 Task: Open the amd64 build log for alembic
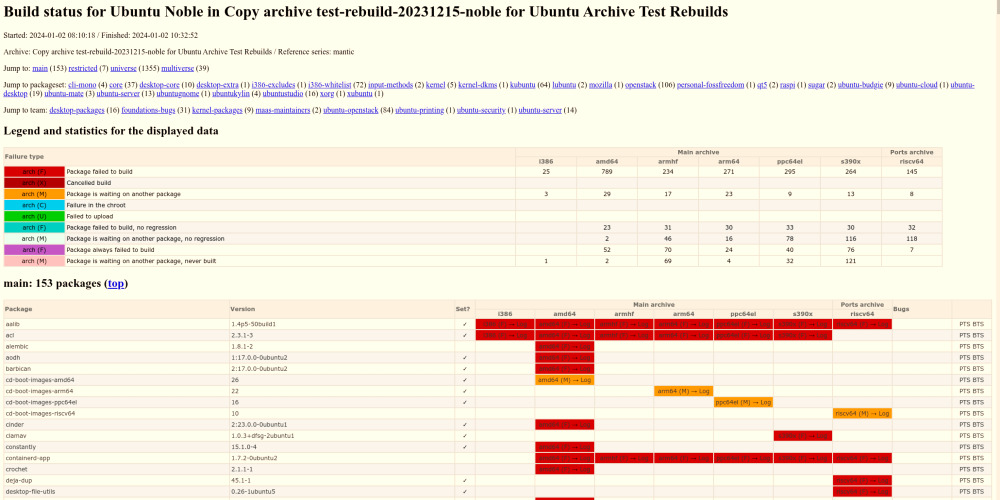point(564,346)
